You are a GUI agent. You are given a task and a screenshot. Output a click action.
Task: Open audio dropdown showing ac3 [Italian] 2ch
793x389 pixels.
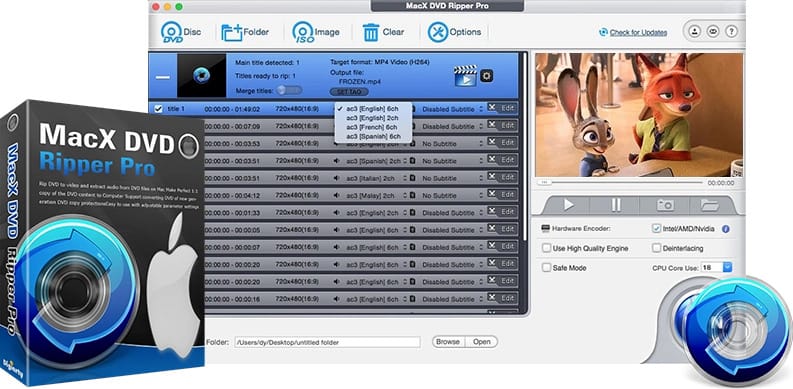pos(376,178)
